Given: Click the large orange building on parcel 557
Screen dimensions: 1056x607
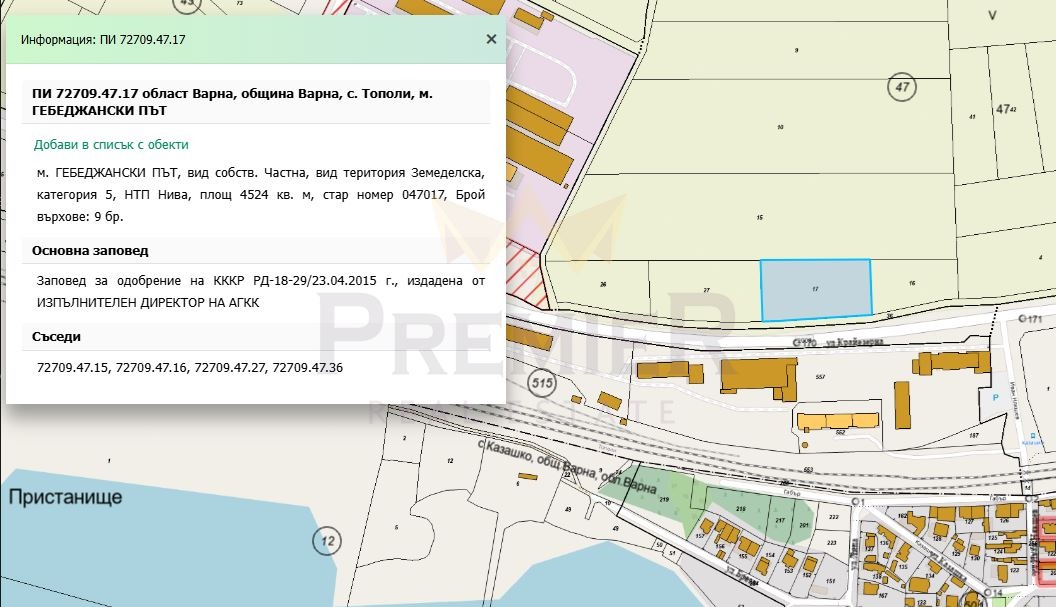Looking at the screenshot, I should pyautogui.click(x=759, y=378).
